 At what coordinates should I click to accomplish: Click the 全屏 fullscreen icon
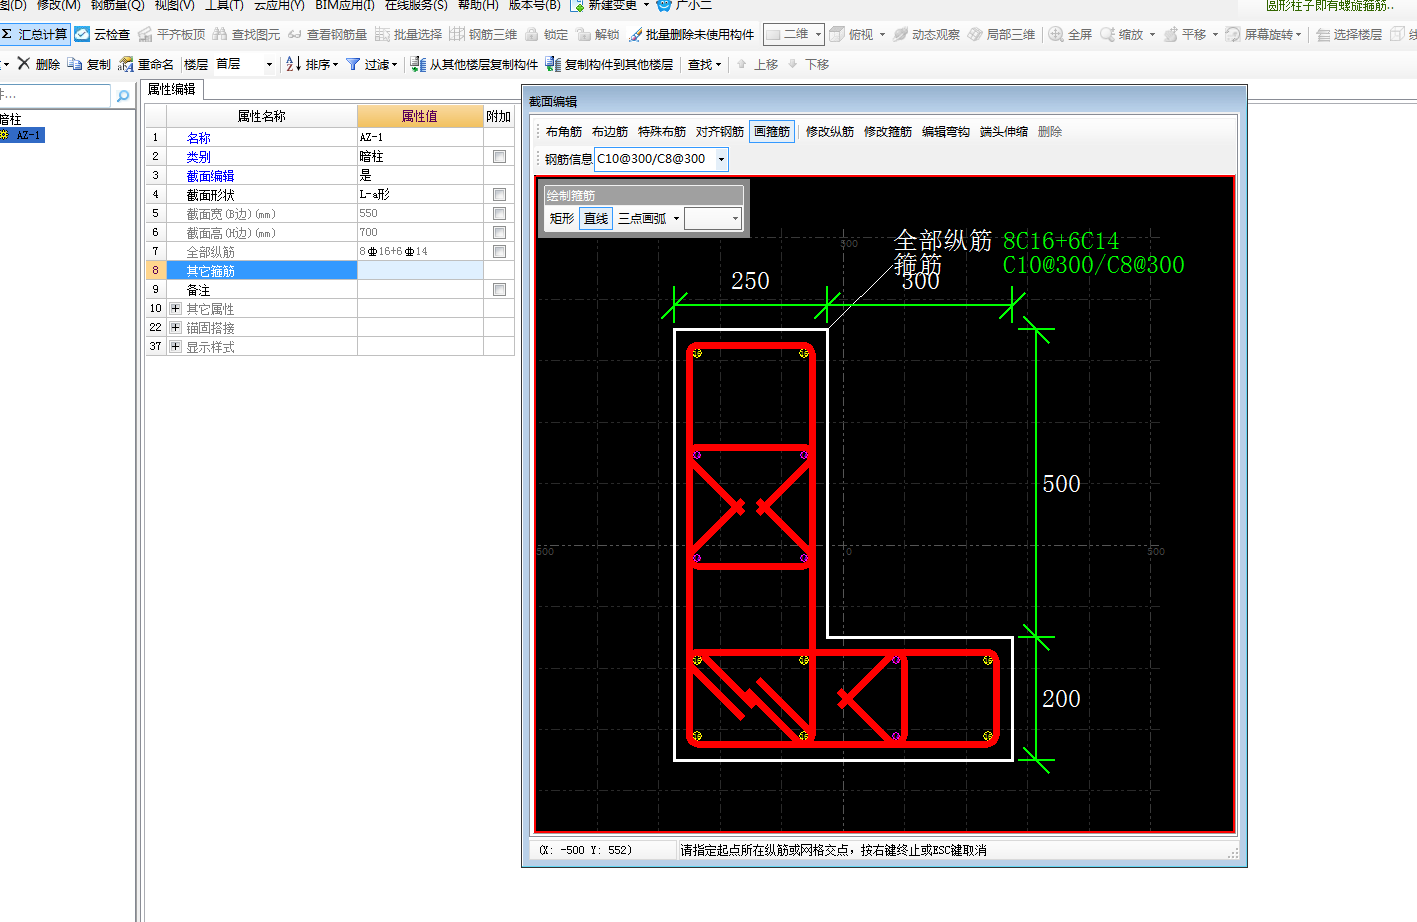[x=1056, y=34]
